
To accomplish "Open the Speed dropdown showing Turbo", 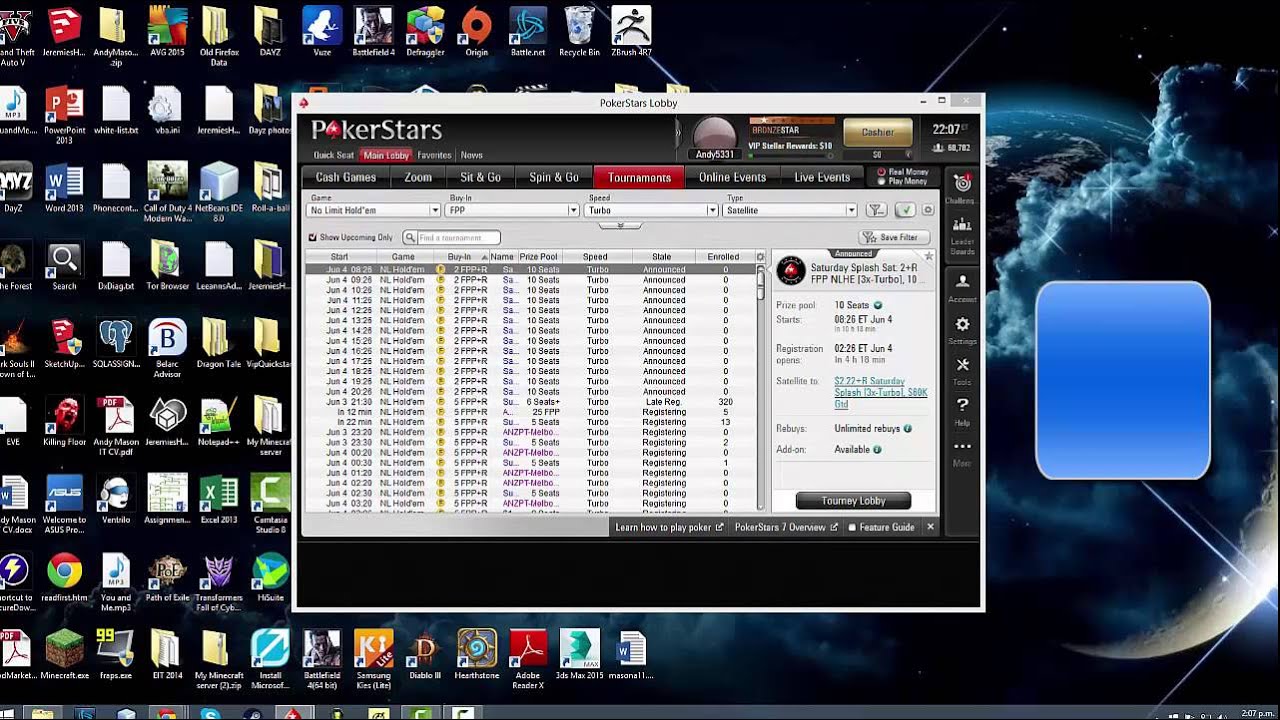I will [x=652, y=210].
